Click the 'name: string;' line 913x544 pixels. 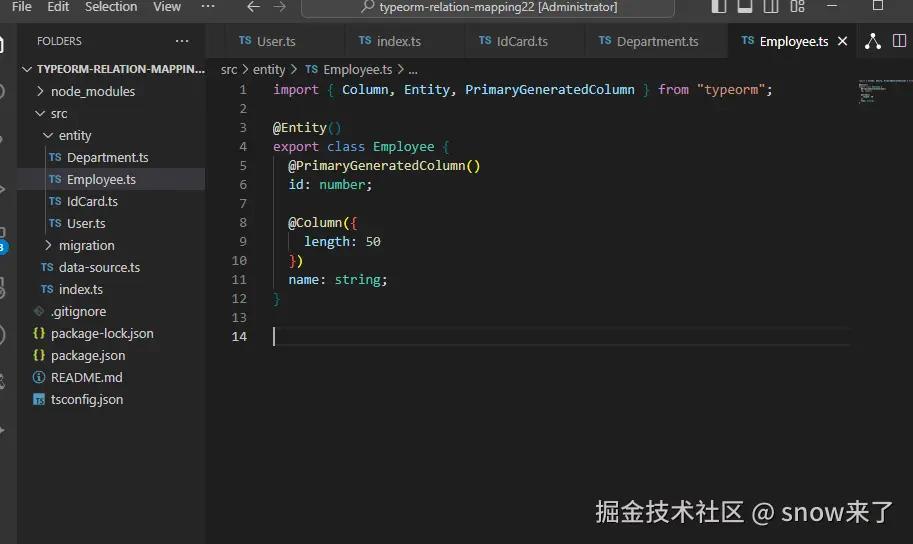(x=338, y=280)
